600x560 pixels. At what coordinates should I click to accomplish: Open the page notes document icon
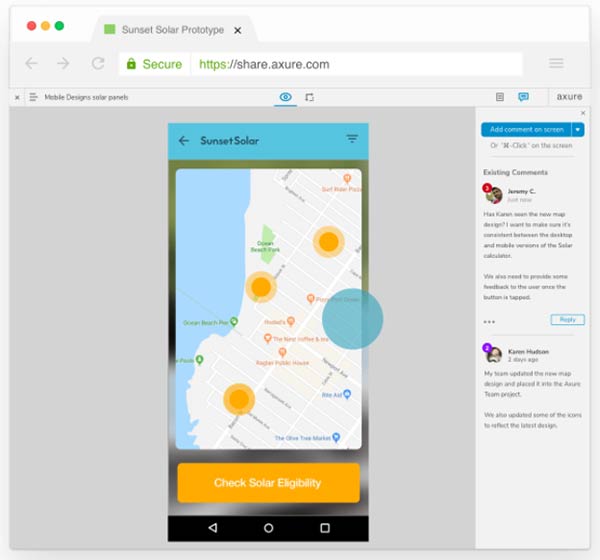click(500, 97)
